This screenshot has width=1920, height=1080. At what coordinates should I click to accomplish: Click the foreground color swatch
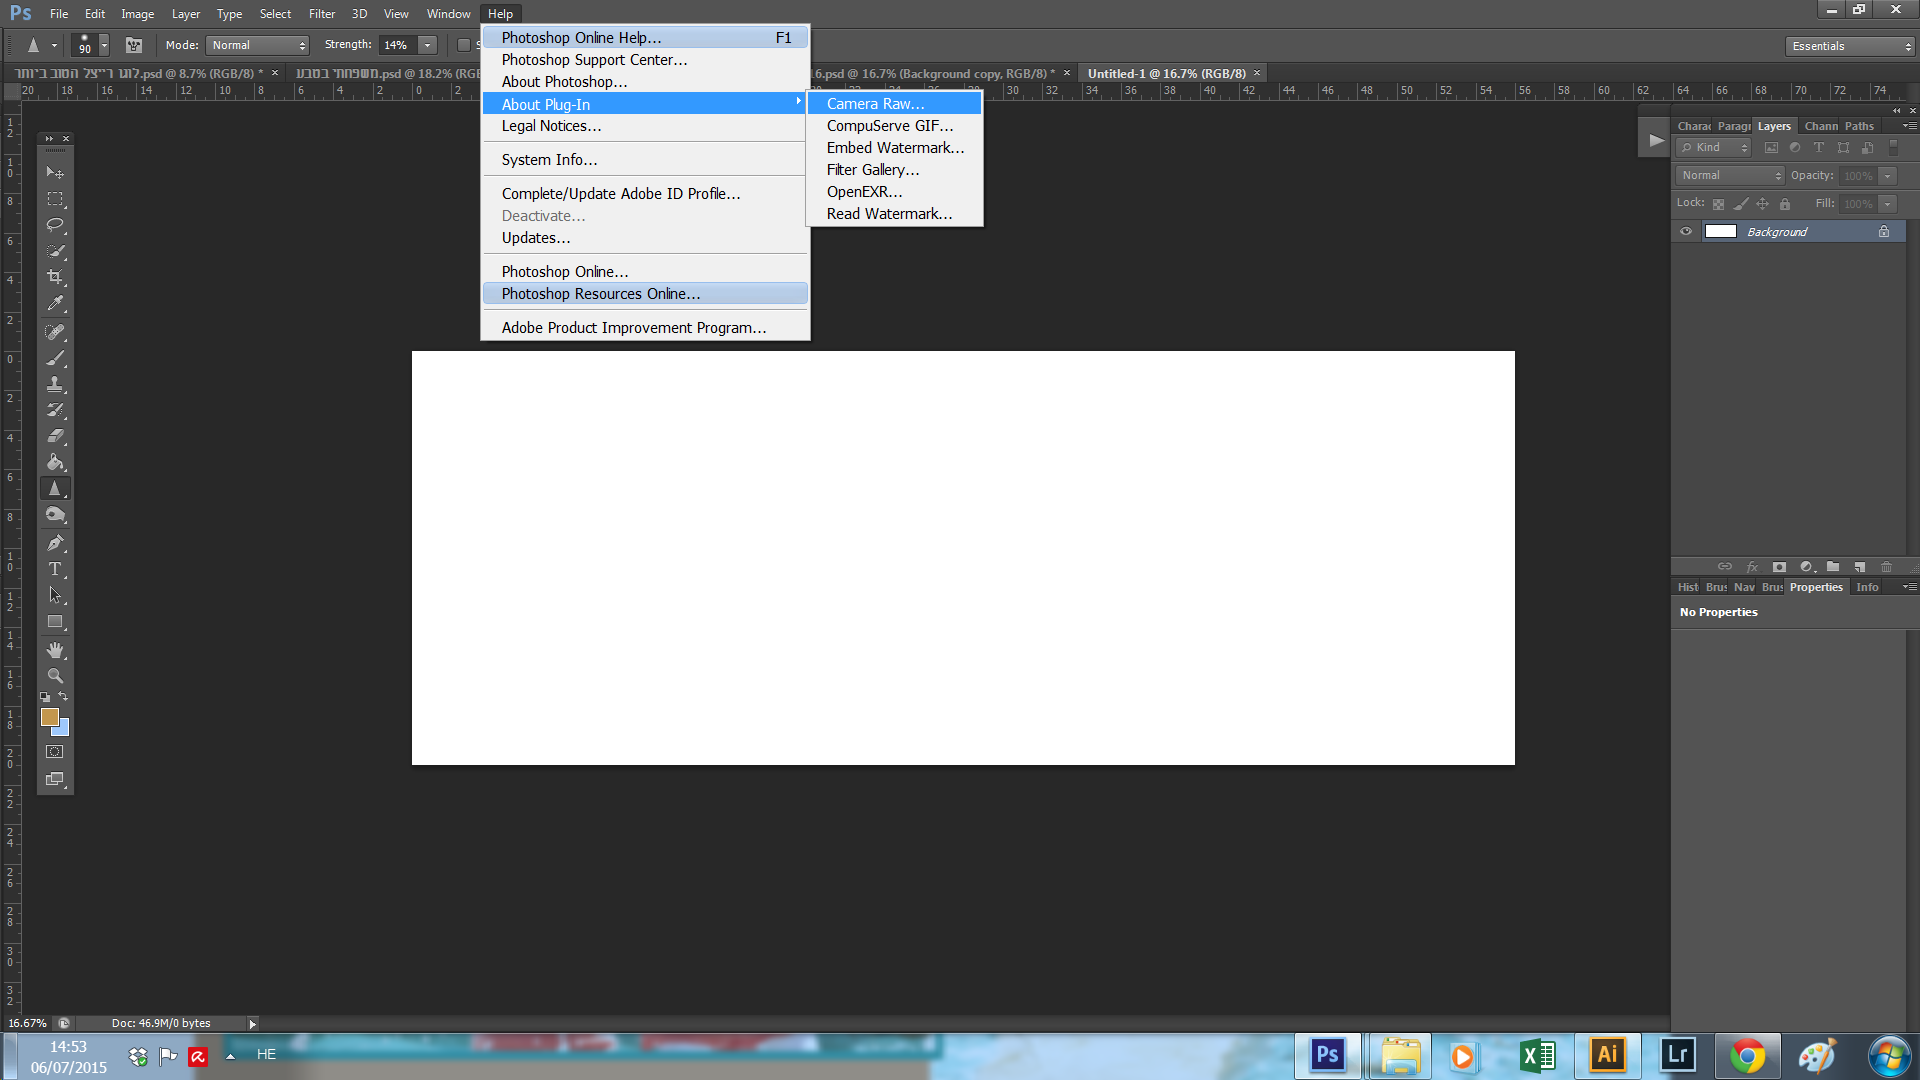point(49,716)
